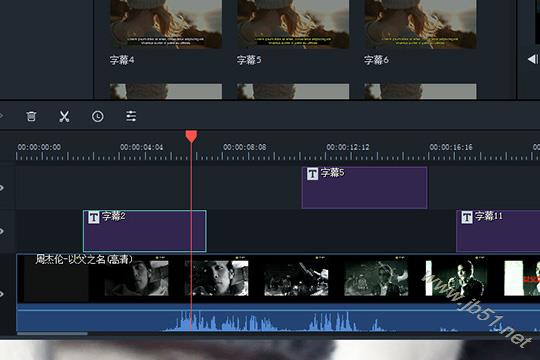This screenshot has height=360, width=540.
Task: Click the 字幕4 label text
Action: (x=122, y=60)
